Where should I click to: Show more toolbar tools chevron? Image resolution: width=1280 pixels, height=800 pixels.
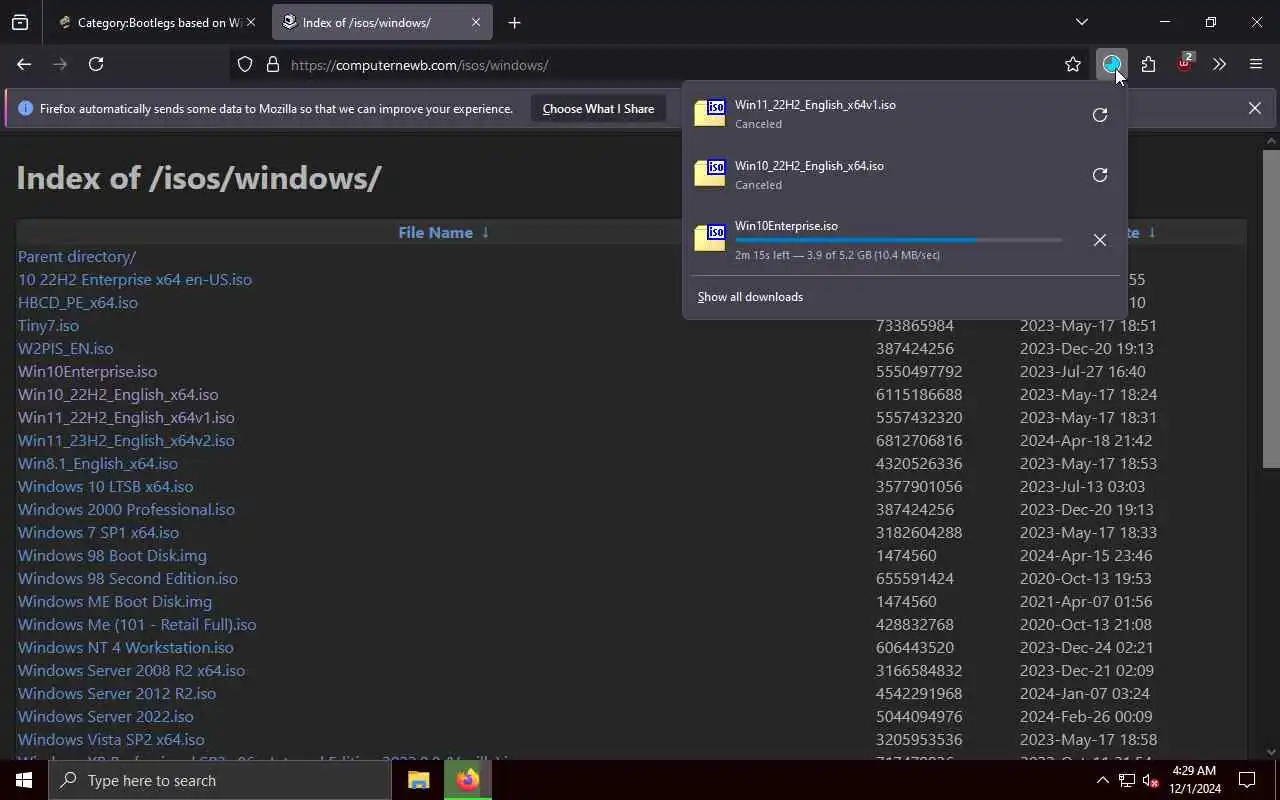click(1219, 64)
